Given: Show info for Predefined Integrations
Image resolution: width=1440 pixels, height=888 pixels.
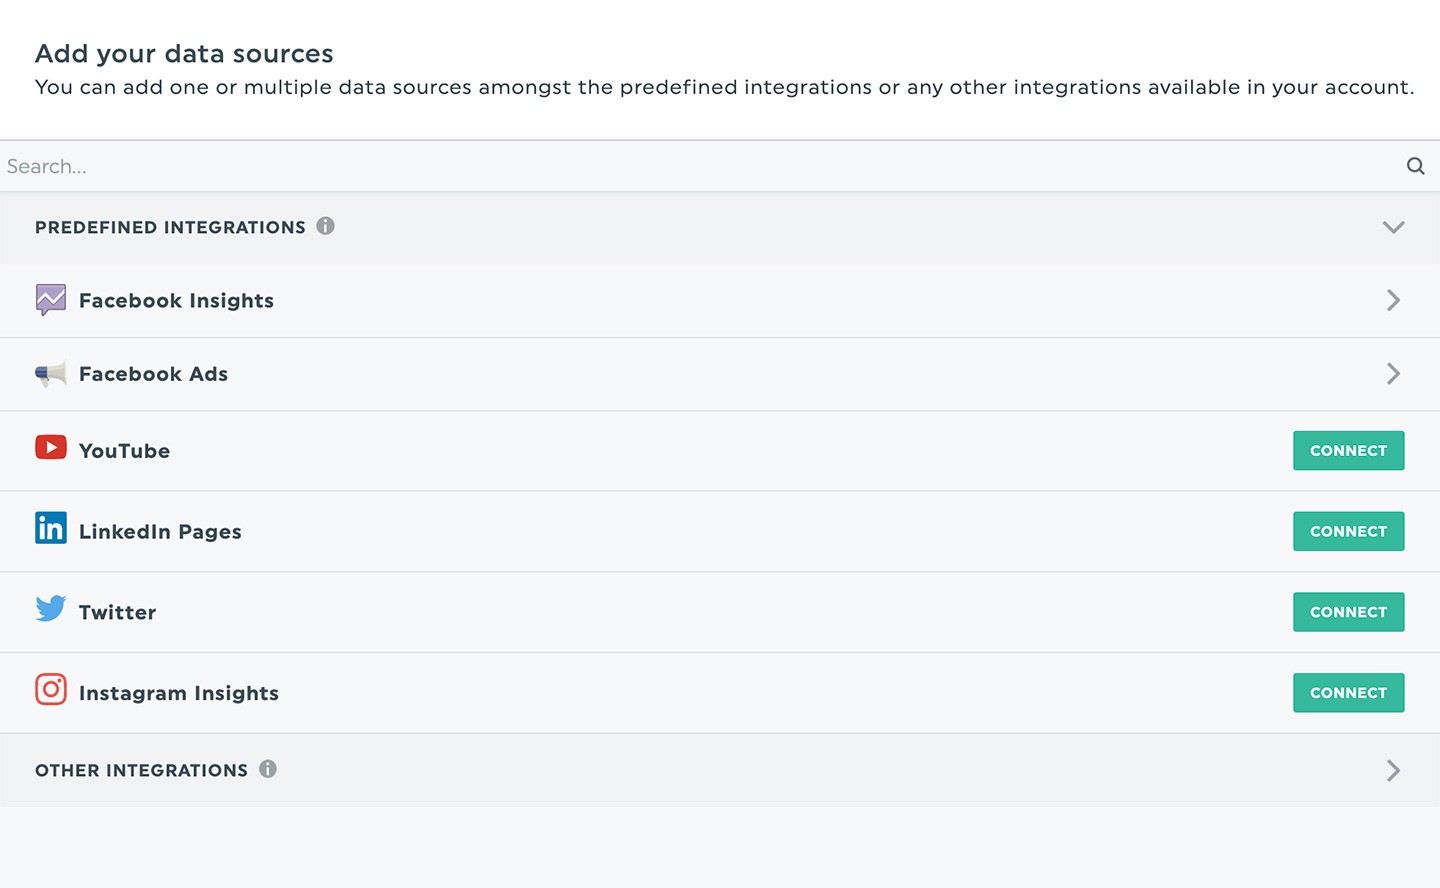Looking at the screenshot, I should point(326,226).
